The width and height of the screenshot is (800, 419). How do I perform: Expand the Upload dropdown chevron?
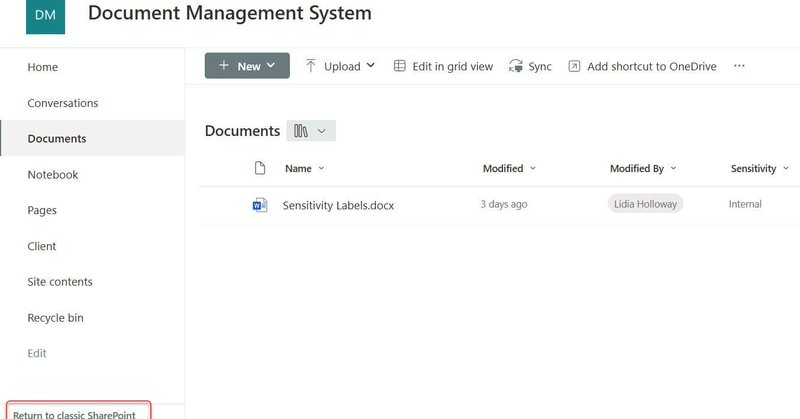[371, 66]
